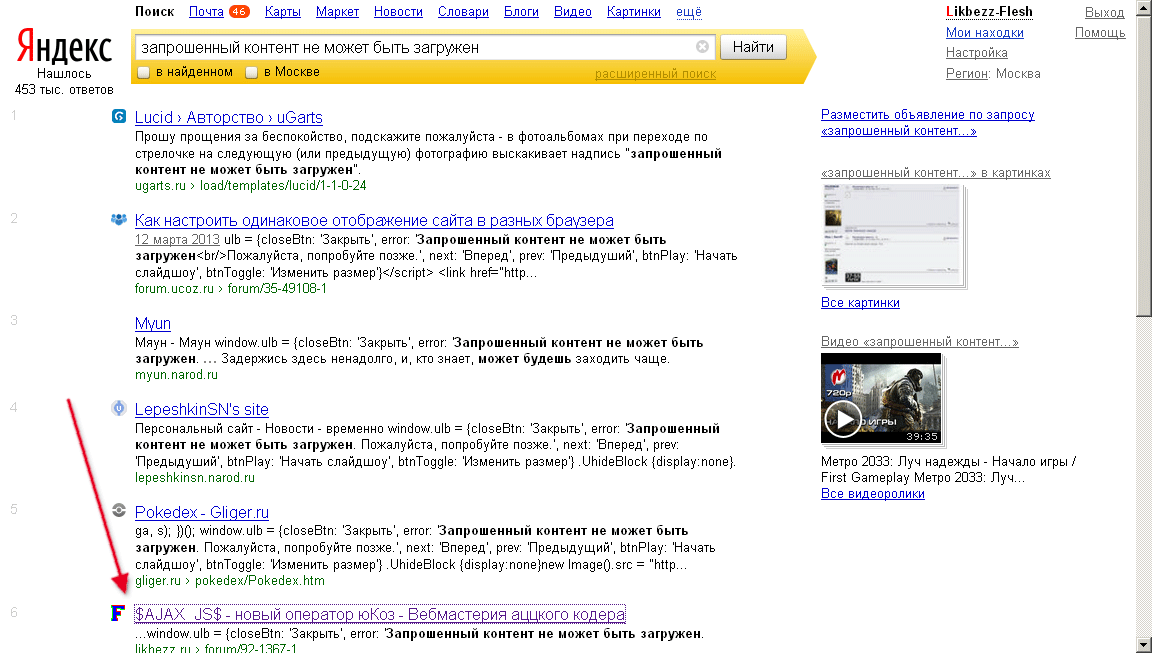Open the Likbezz-Flesh user profile
1152x653 pixels.
(x=989, y=12)
